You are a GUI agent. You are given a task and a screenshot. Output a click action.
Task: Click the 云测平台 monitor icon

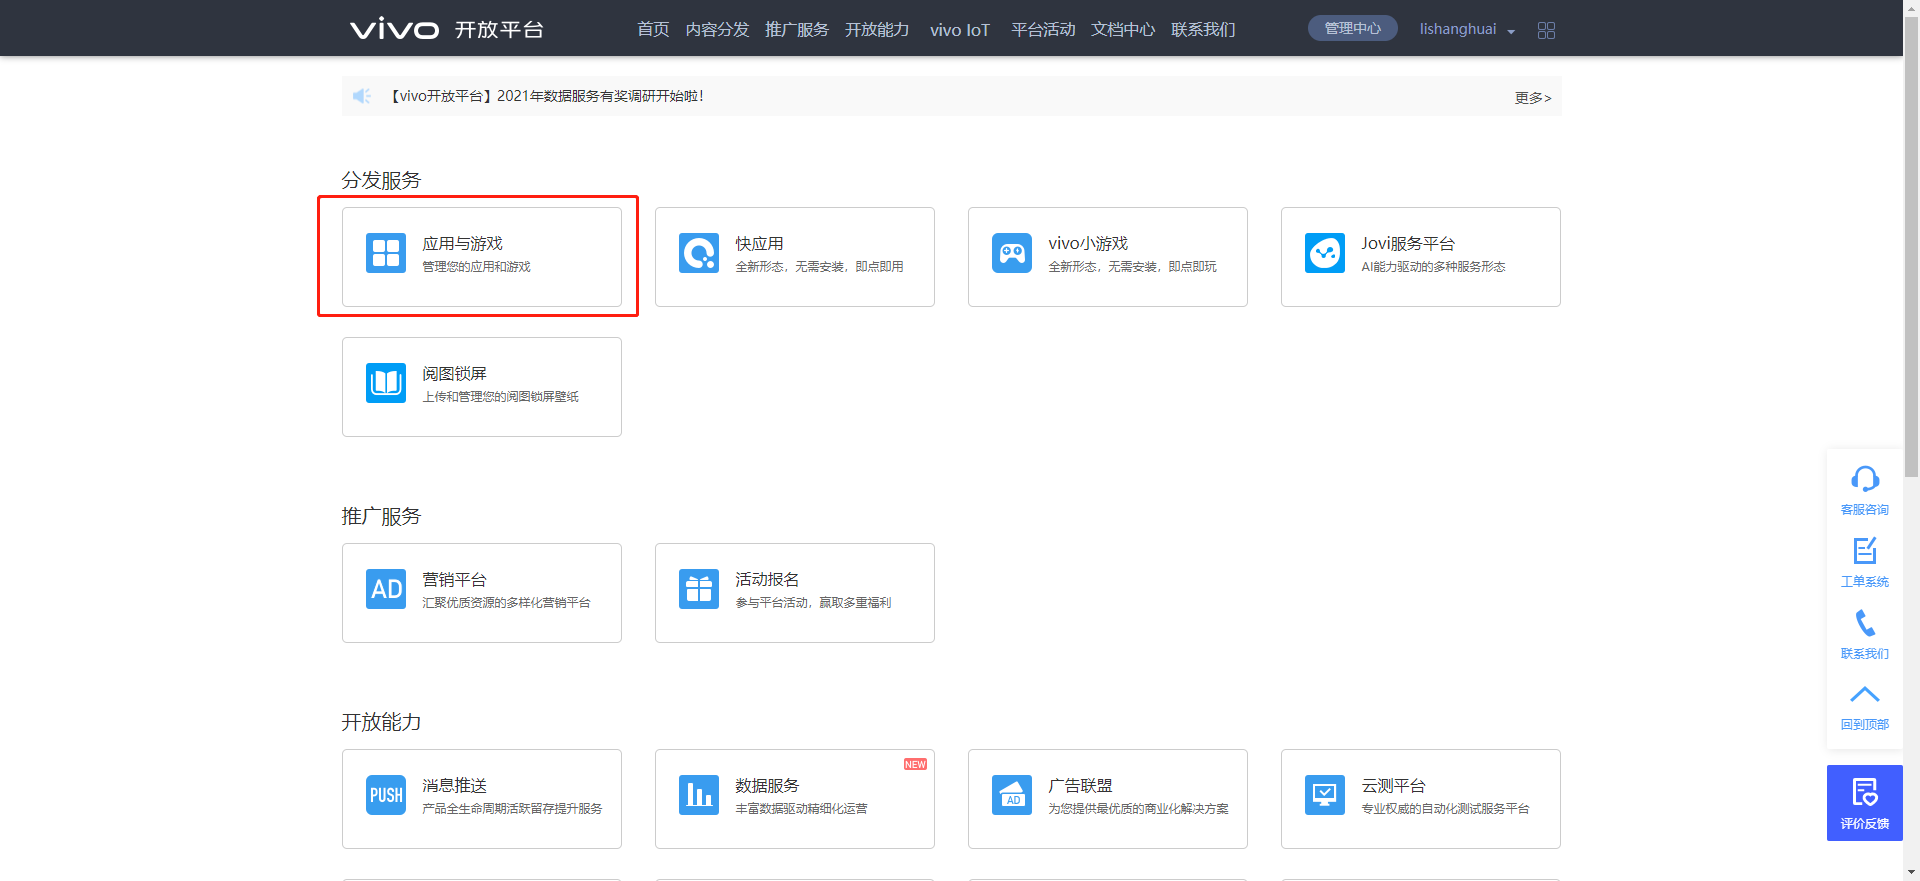1325,795
